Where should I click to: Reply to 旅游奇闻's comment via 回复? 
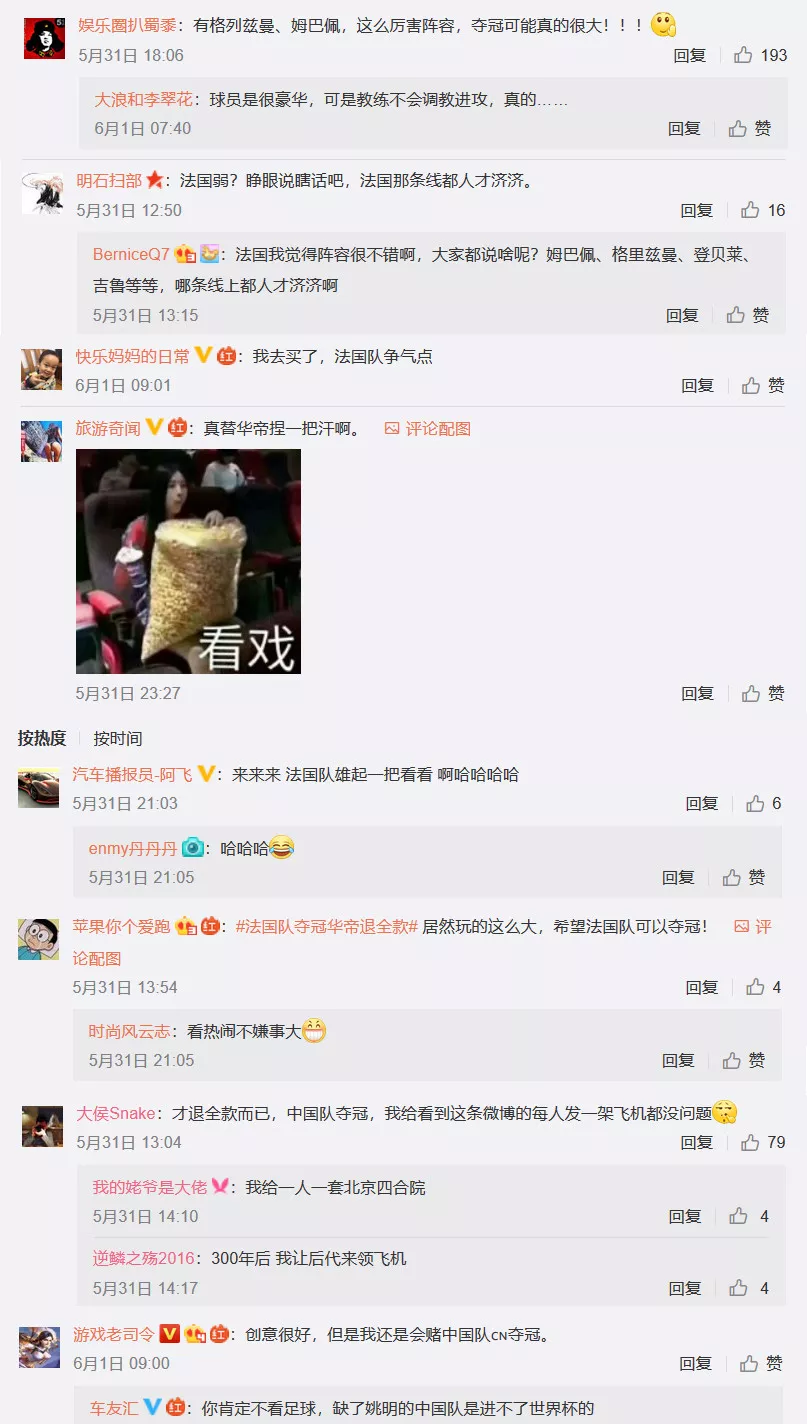697,693
